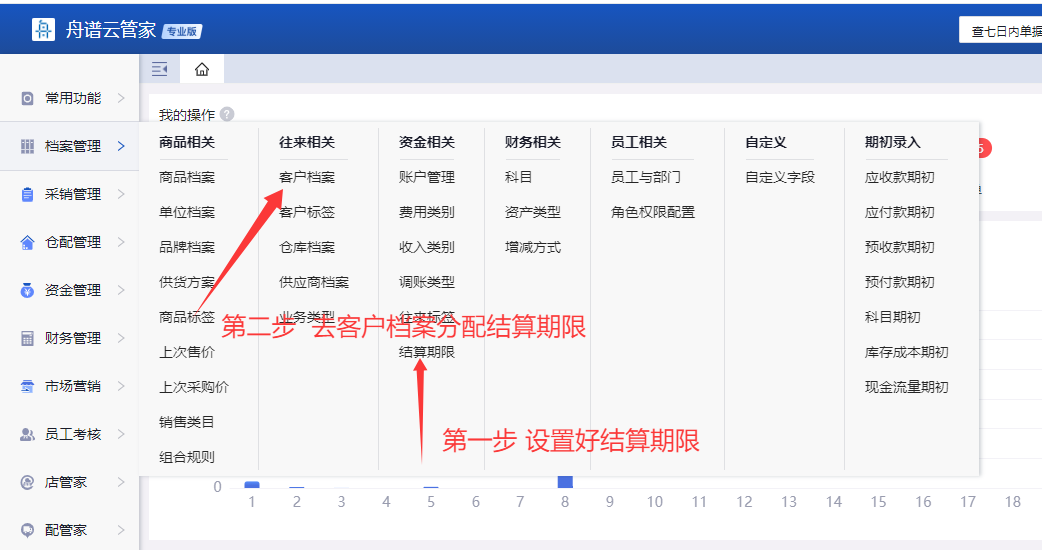Toggle the sidebar collapse icon

coord(159,69)
